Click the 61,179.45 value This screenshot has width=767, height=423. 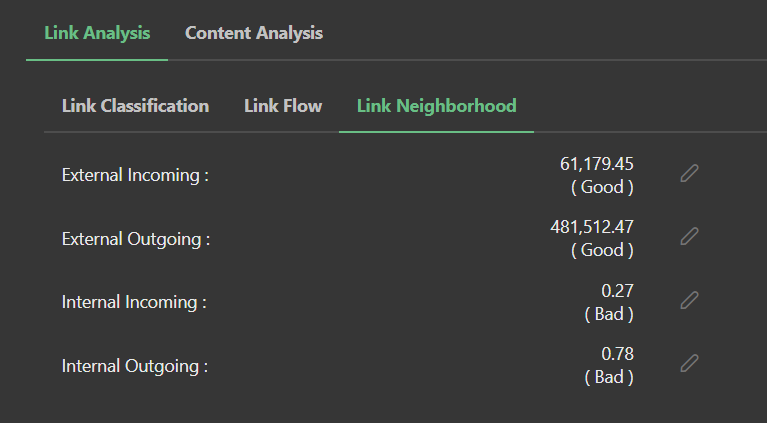click(597, 163)
